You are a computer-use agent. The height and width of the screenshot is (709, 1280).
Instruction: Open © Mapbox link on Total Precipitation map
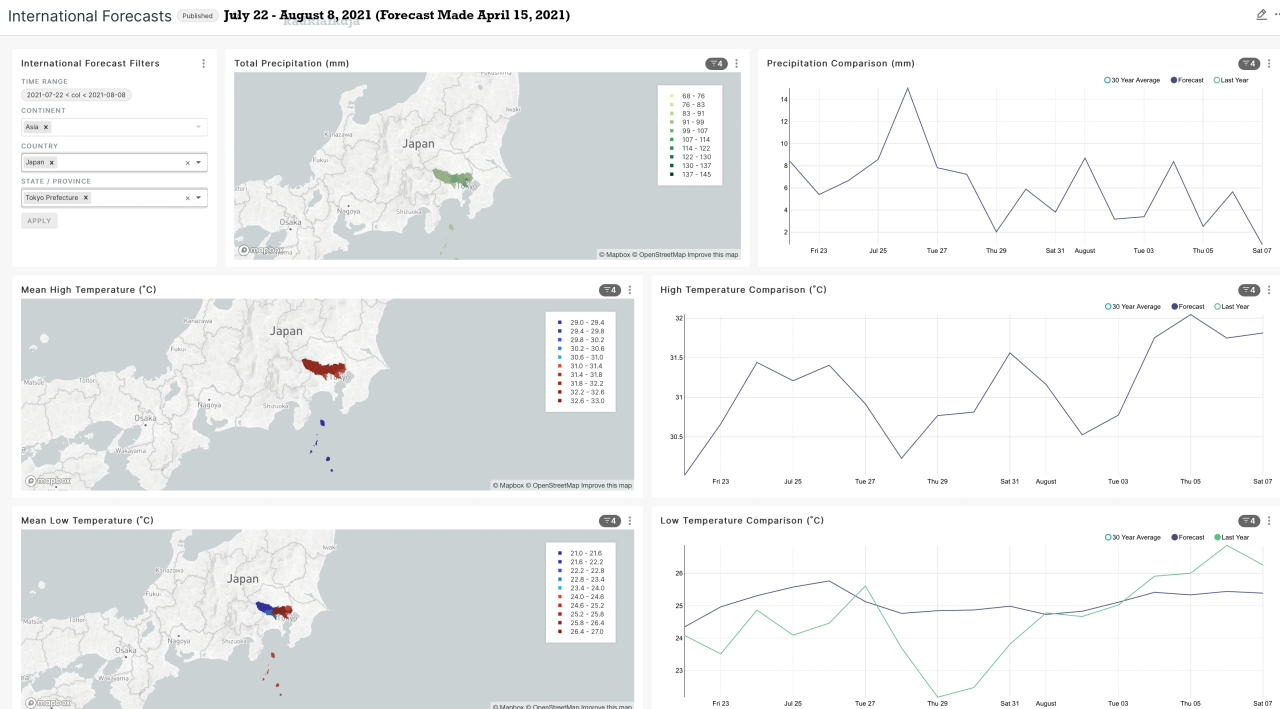tap(615, 255)
